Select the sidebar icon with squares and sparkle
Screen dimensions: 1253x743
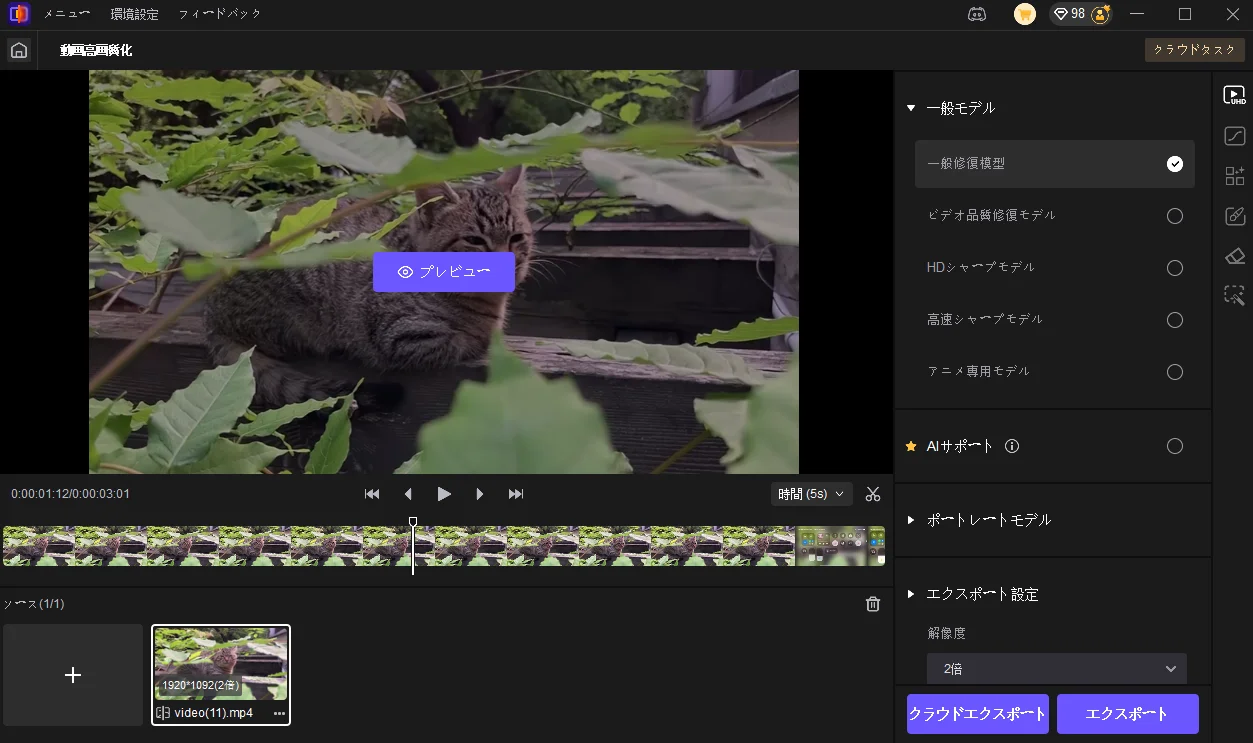tap(1234, 176)
